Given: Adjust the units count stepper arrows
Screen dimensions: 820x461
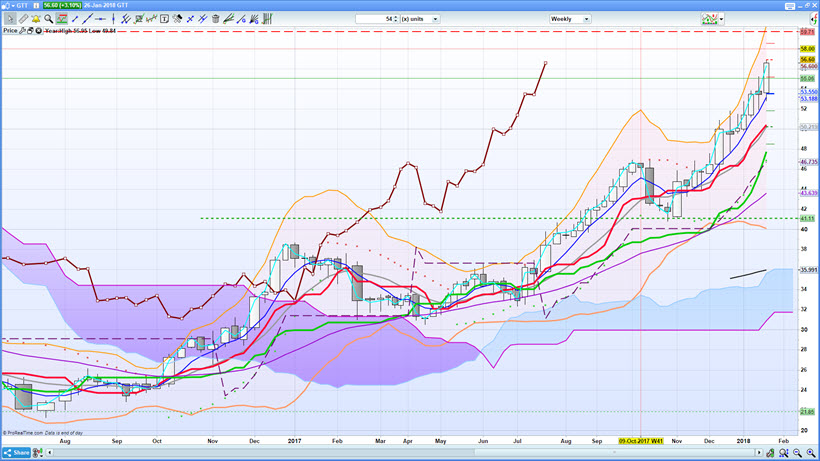Looking at the screenshot, I should point(396,19).
